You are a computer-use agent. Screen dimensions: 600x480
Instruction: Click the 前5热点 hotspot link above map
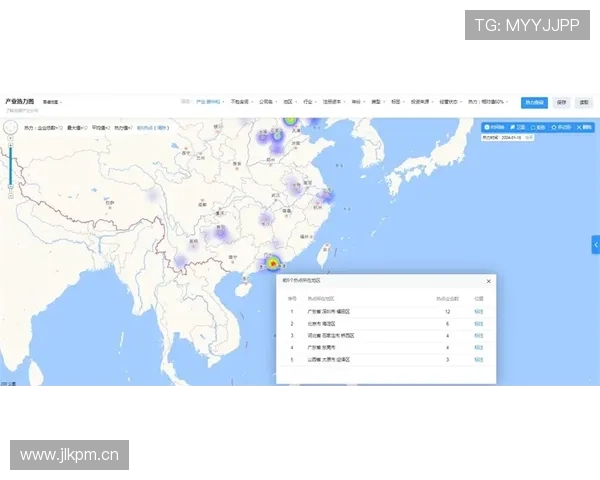pyautogui.click(x=153, y=128)
